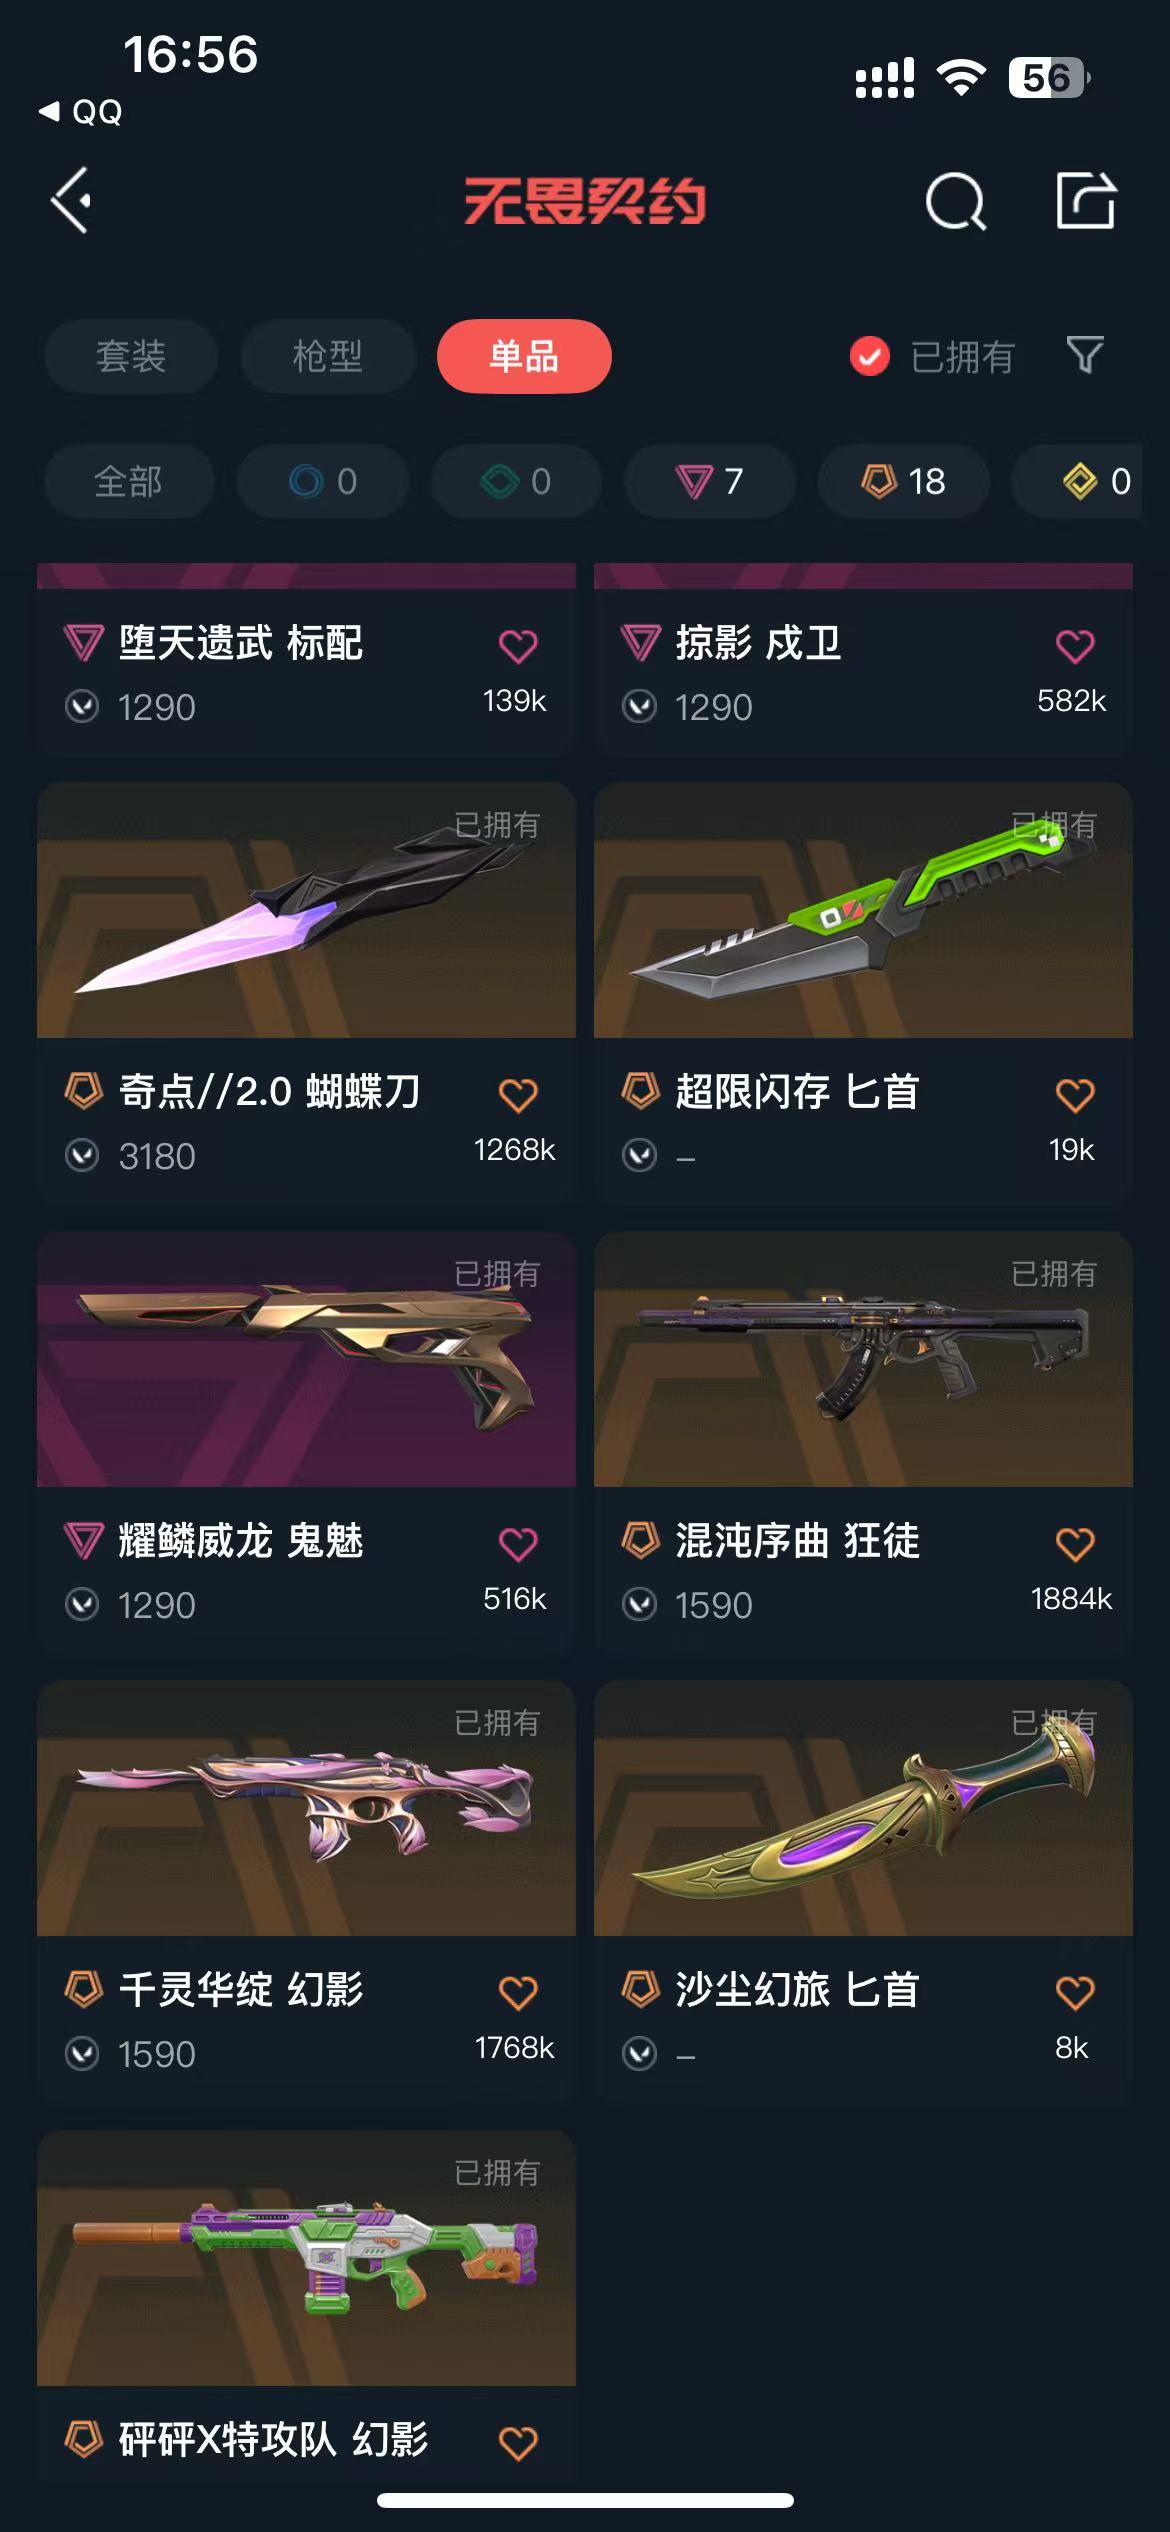
Task: Open the search magnifier icon
Action: (955, 202)
